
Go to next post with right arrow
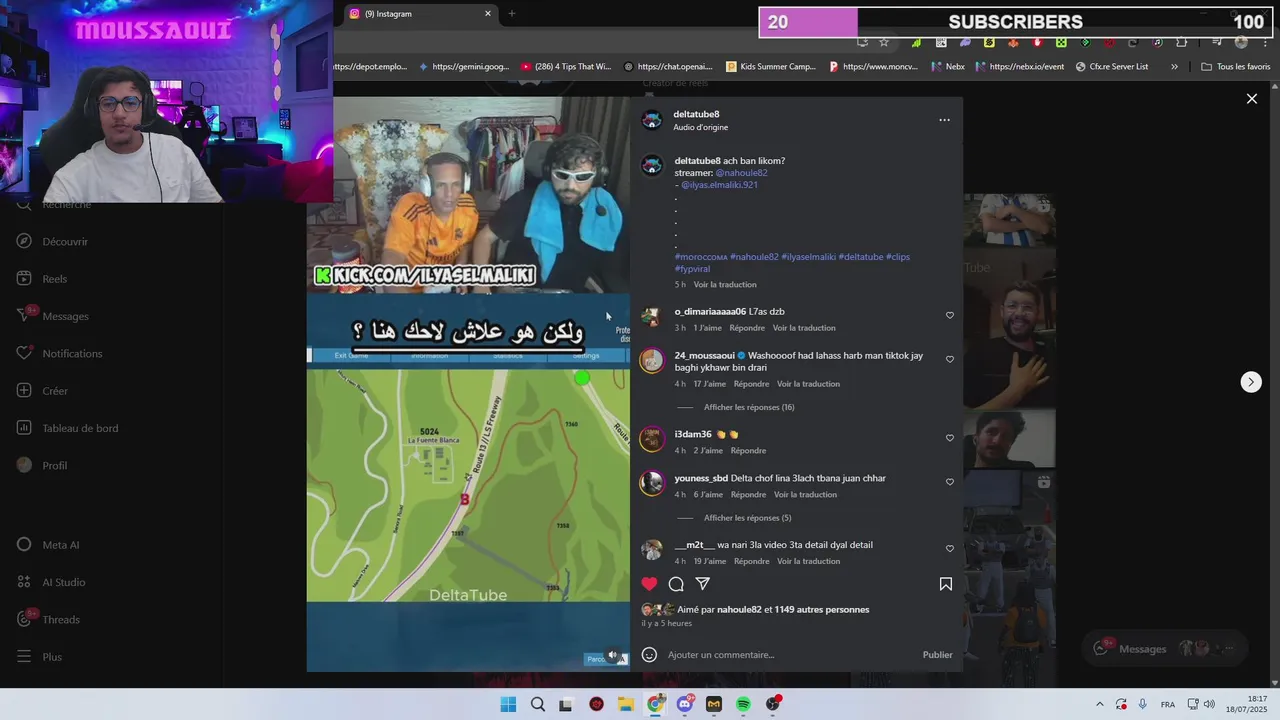point(1251,382)
